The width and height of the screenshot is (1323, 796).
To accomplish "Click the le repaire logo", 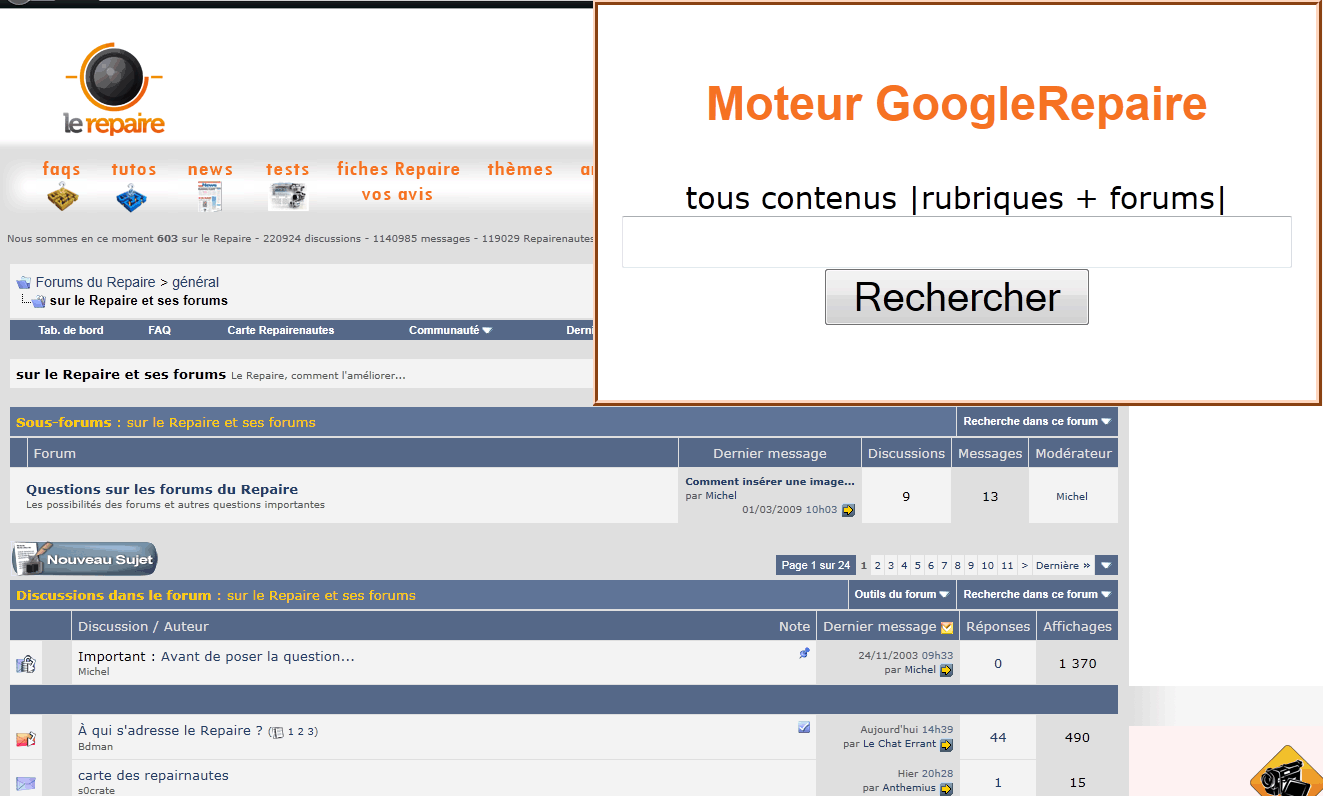I will pyautogui.click(x=114, y=90).
